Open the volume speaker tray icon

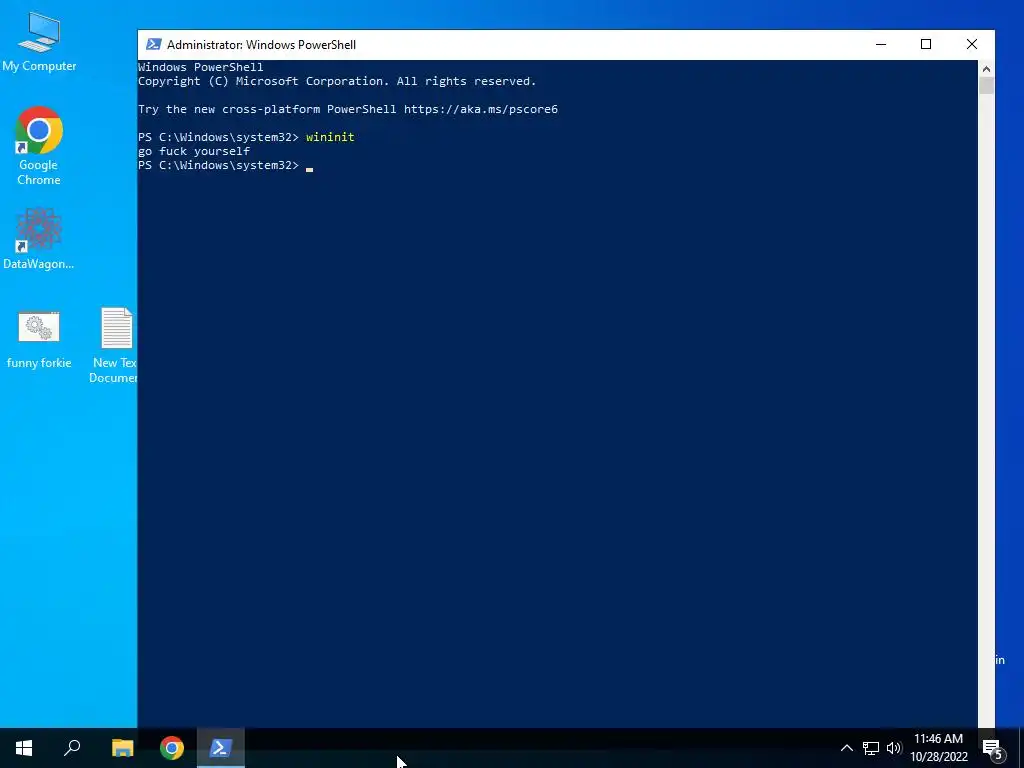(x=894, y=748)
